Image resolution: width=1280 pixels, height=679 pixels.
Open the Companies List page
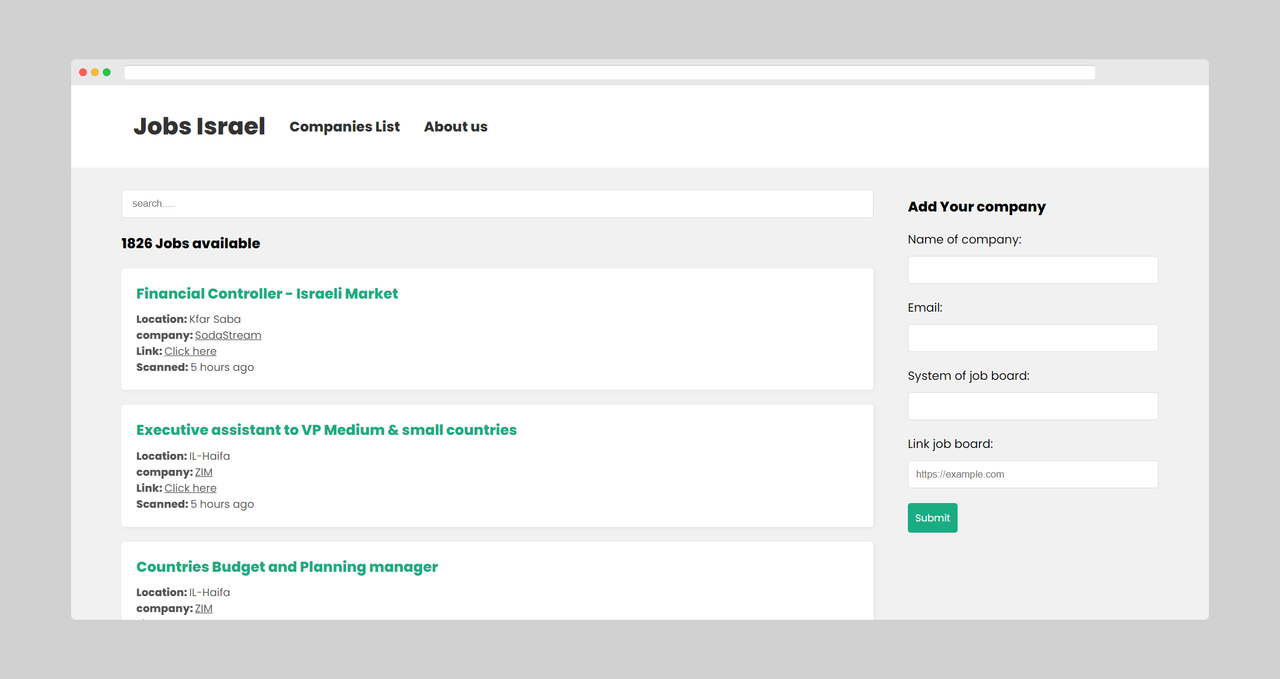(x=344, y=127)
